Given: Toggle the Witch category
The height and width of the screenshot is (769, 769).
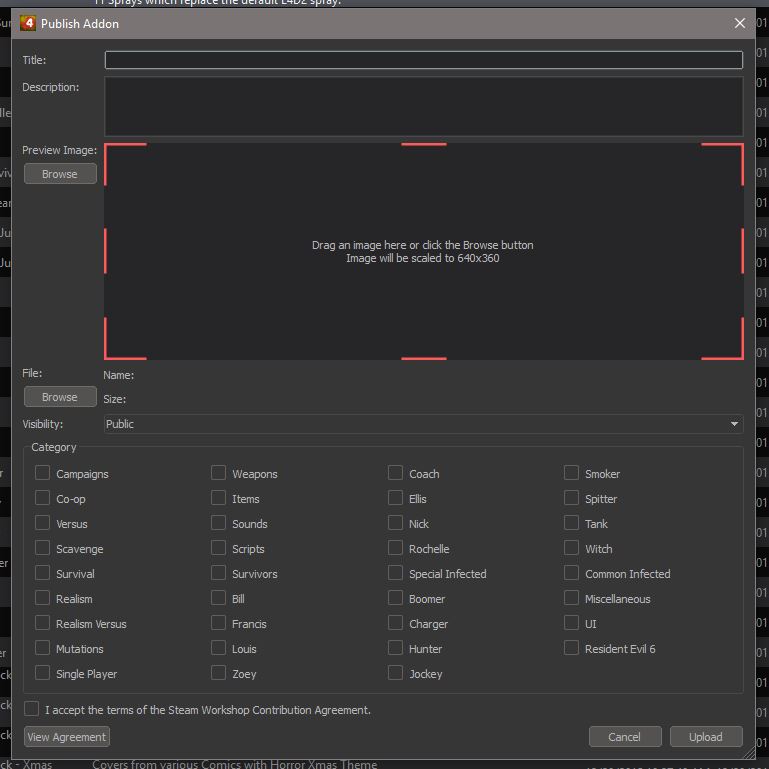Looking at the screenshot, I should [571, 548].
